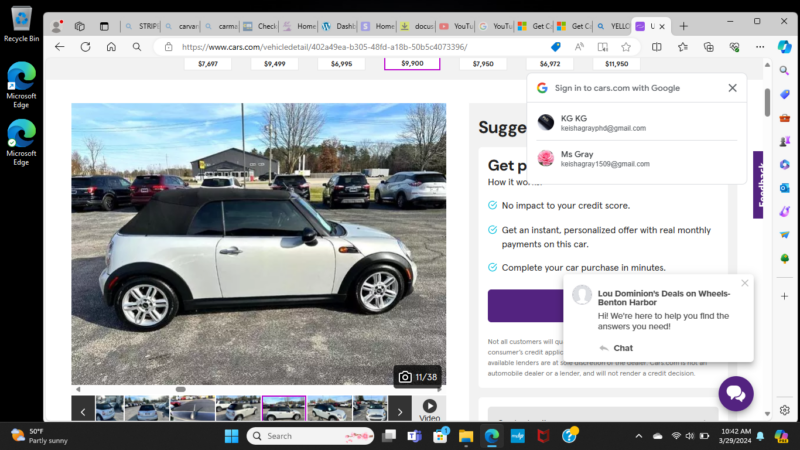Image resolution: width=800 pixels, height=450 pixels.
Task: Open sidebar settings gear
Action: click(x=784, y=410)
